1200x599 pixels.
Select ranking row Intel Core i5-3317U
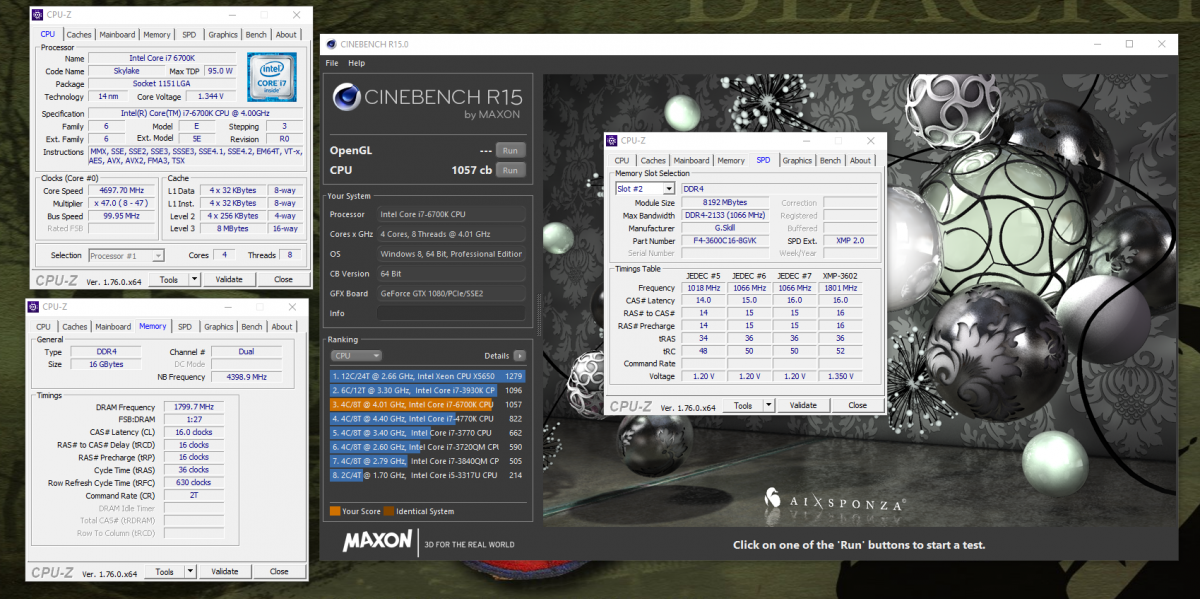tap(427, 475)
